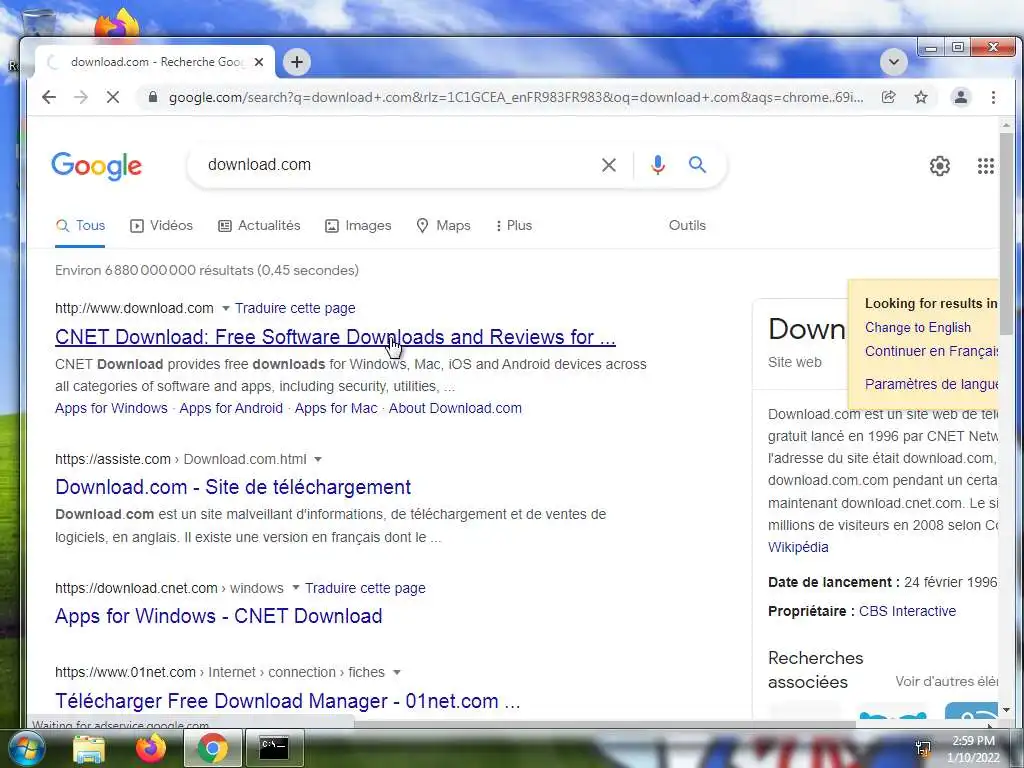Click the site lock icon in address bar
Image resolution: width=1024 pixels, height=768 pixels.
click(153, 97)
